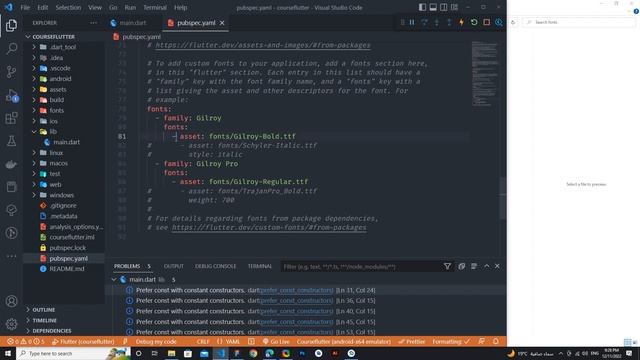The height and width of the screenshot is (360, 640).
Task: Open the Source Control view
Action: (11, 72)
